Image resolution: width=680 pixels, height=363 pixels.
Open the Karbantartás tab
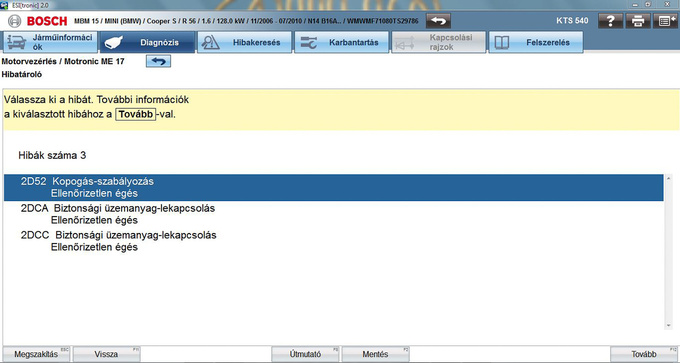coord(342,42)
